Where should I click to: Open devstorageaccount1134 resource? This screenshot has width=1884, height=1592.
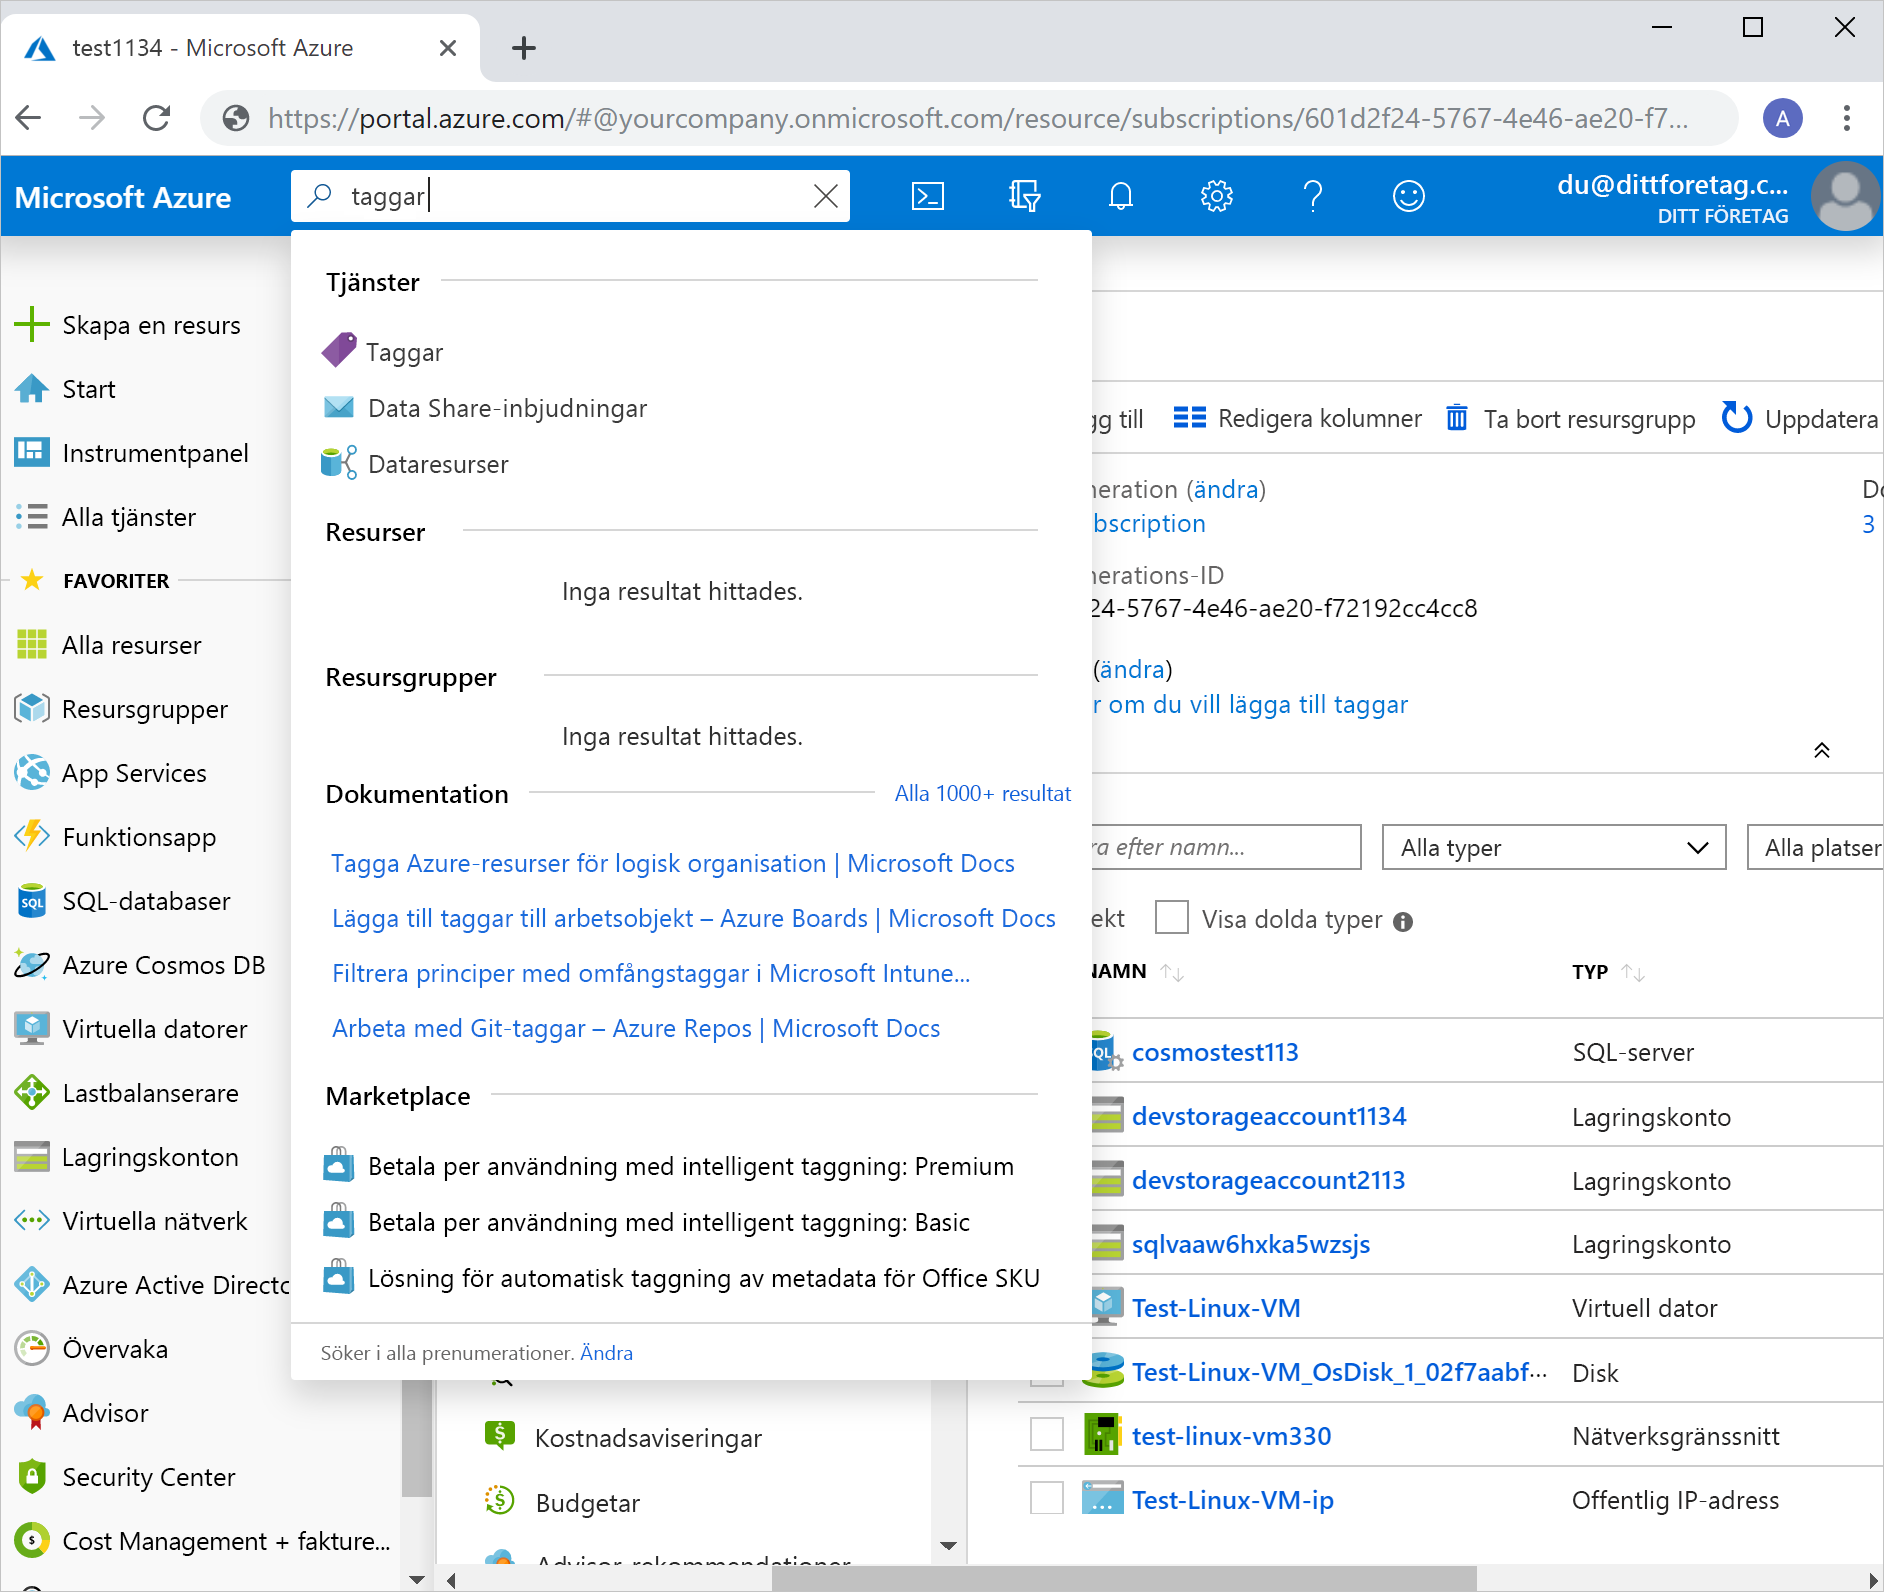pos(1269,1116)
